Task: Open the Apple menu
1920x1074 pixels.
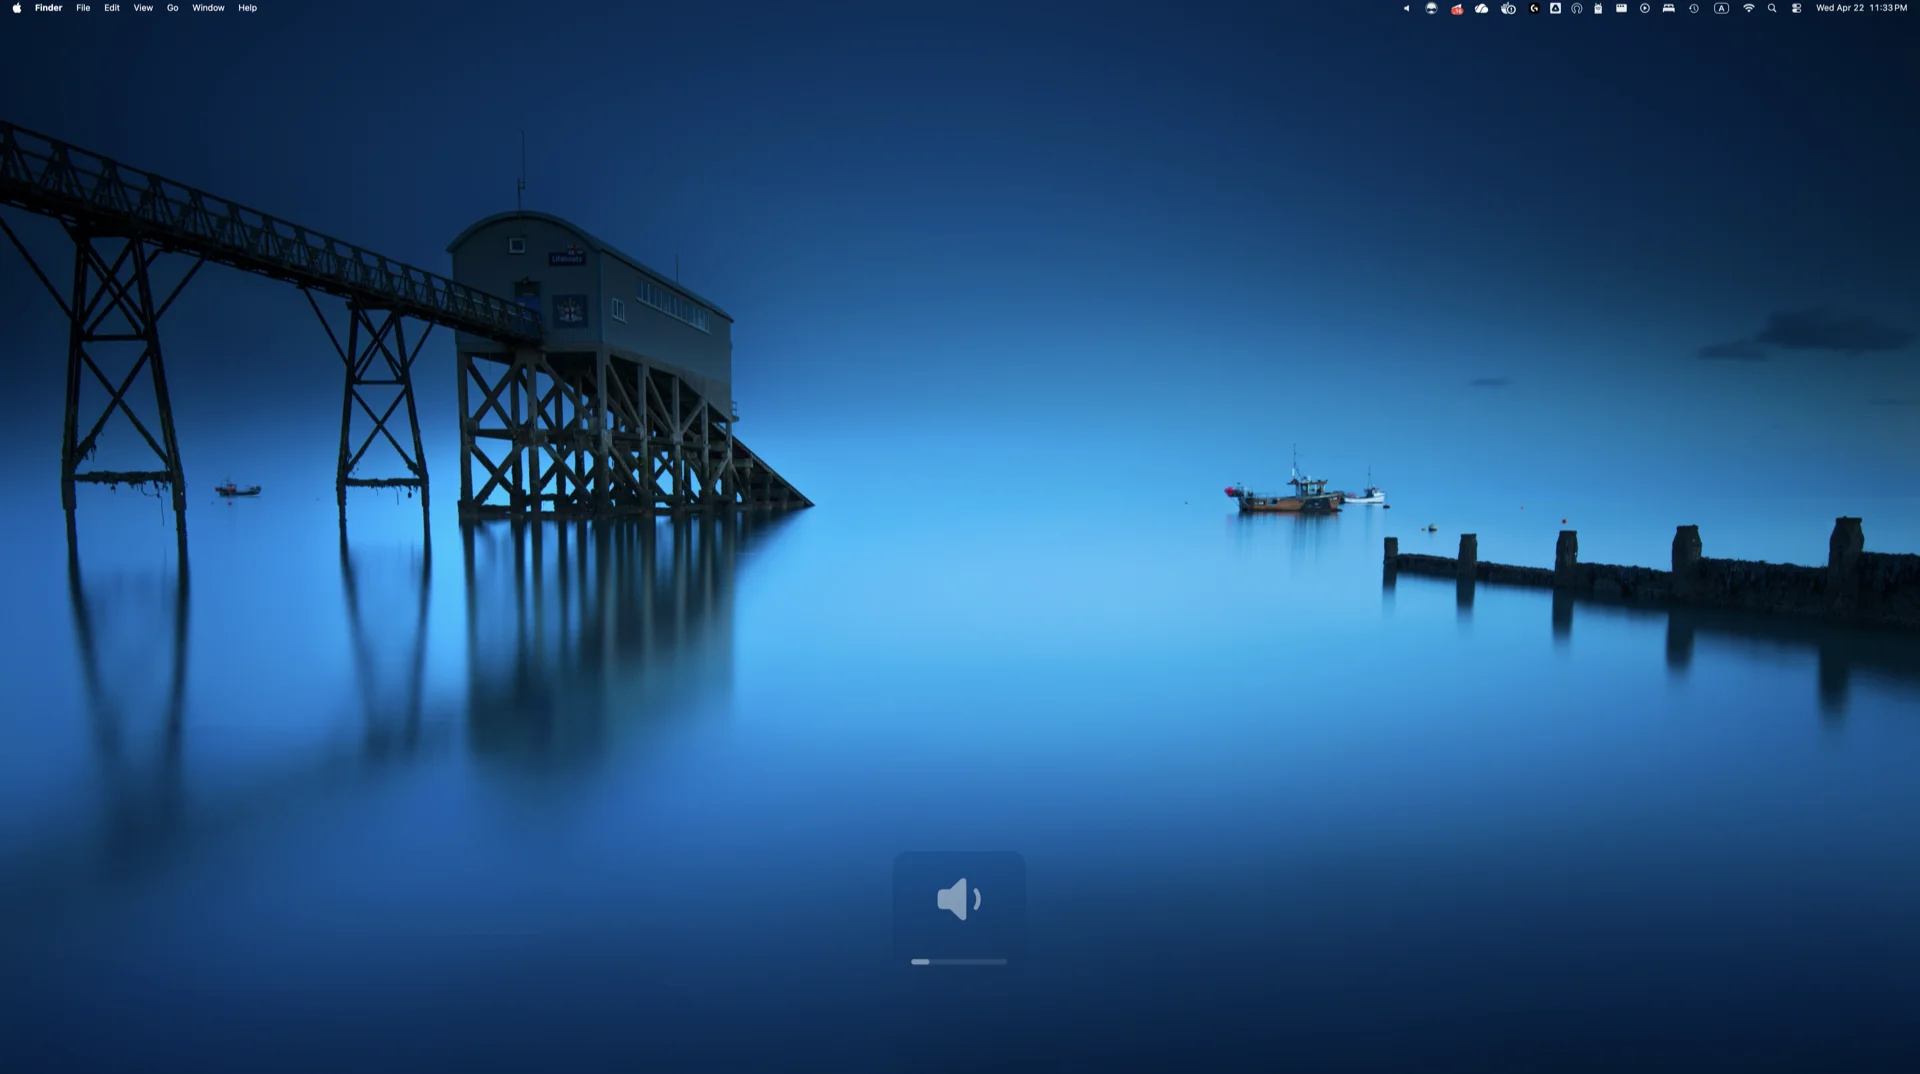Action: coord(16,8)
